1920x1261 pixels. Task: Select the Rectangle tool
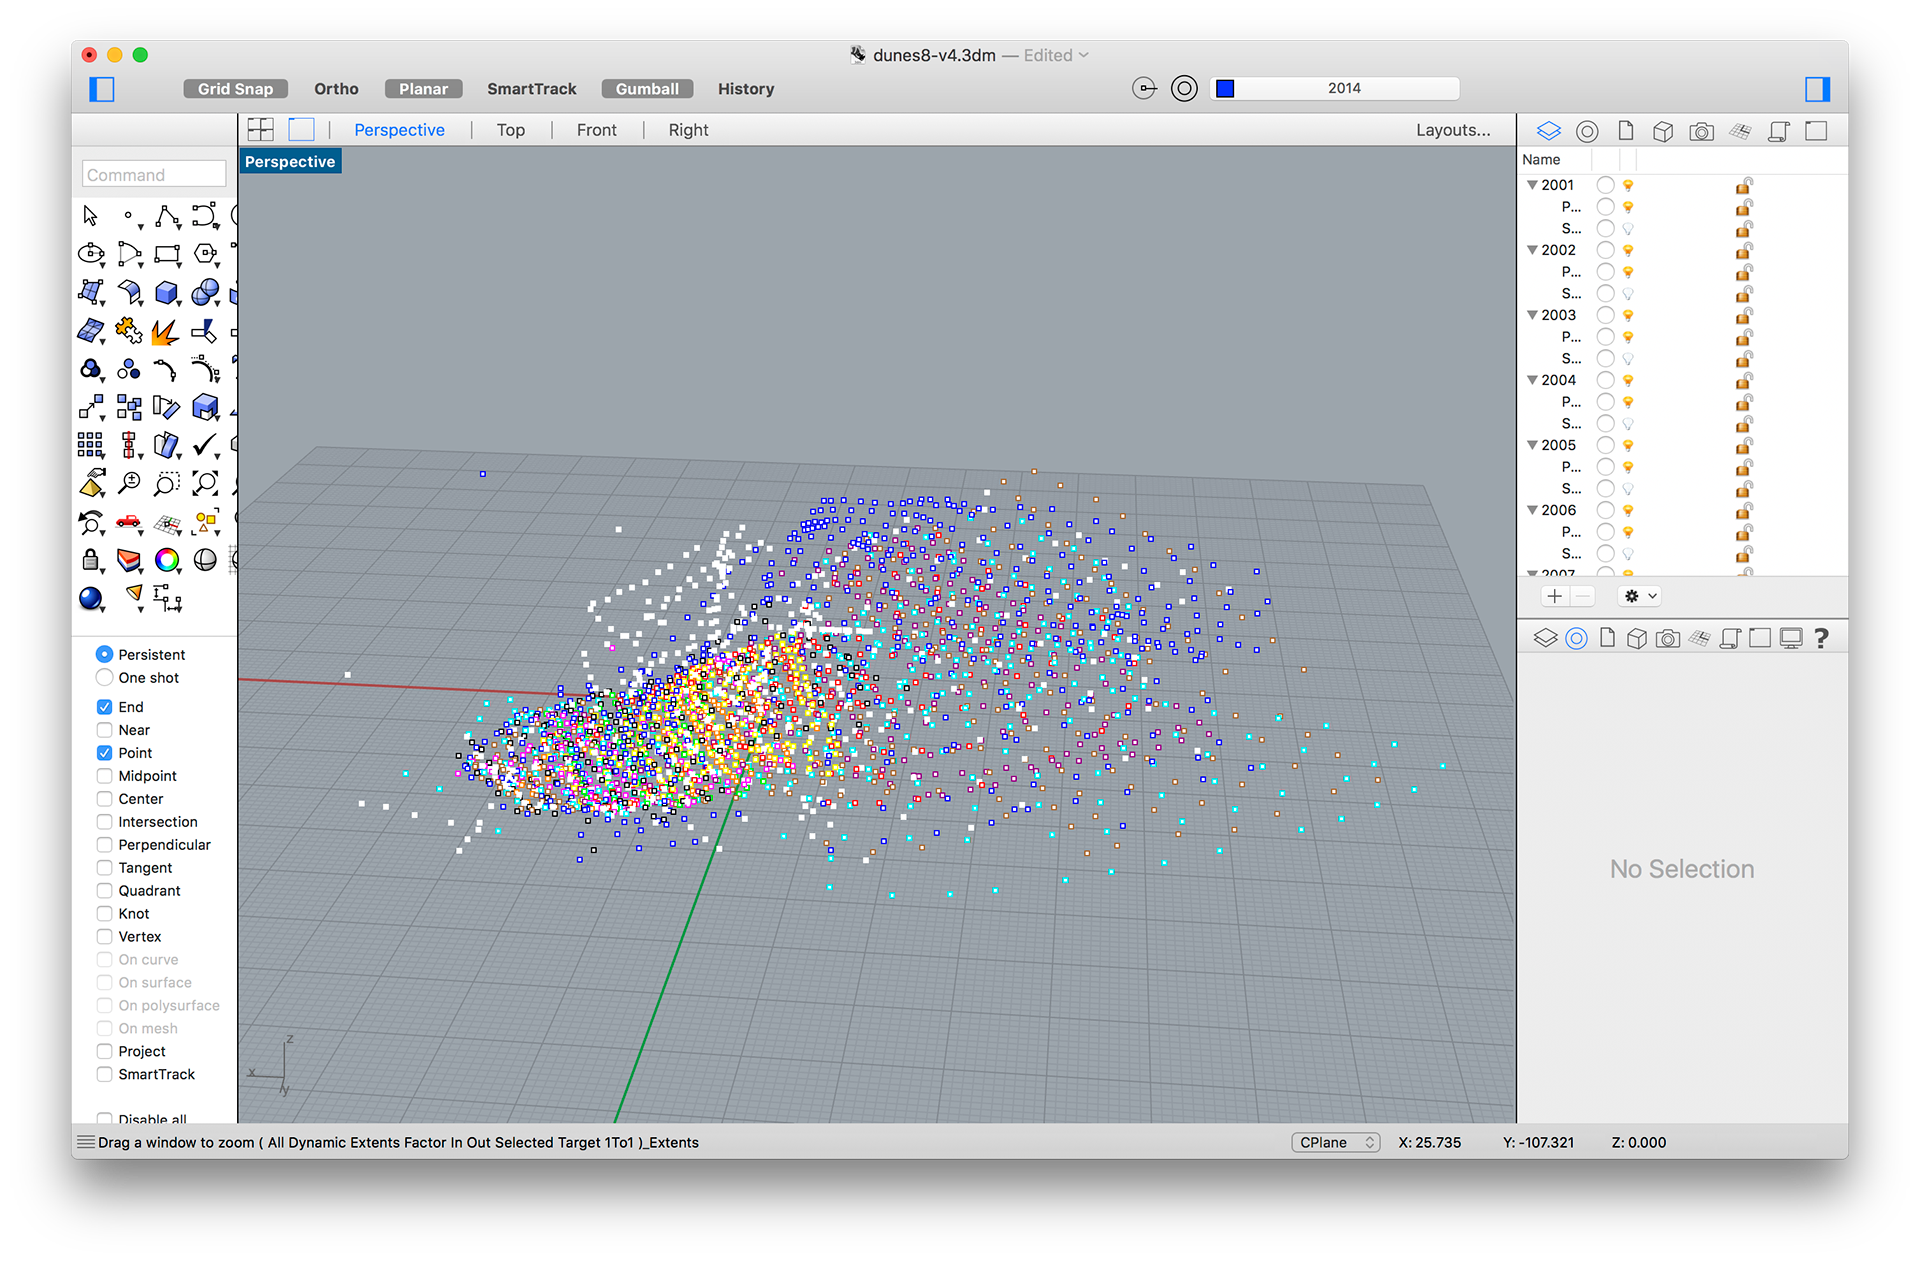(167, 254)
